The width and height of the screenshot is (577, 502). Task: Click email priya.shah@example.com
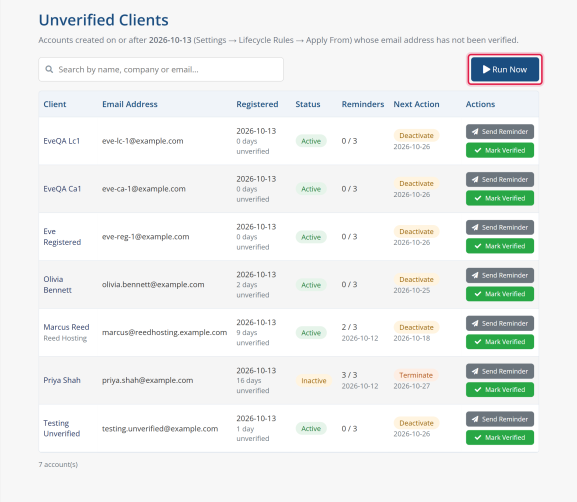[147, 380]
